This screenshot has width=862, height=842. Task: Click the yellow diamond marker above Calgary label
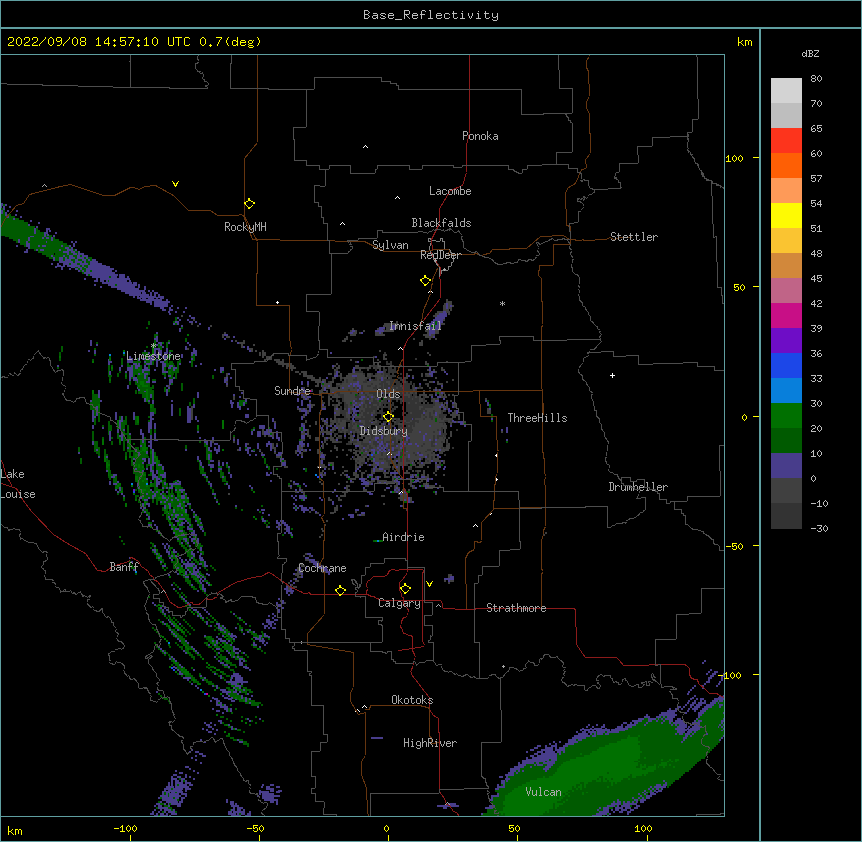(405, 589)
